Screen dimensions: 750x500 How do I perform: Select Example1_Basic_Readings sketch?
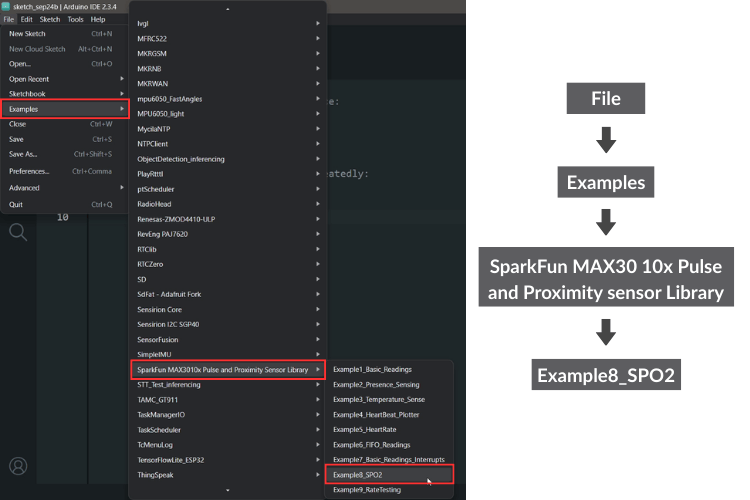click(x=372, y=369)
